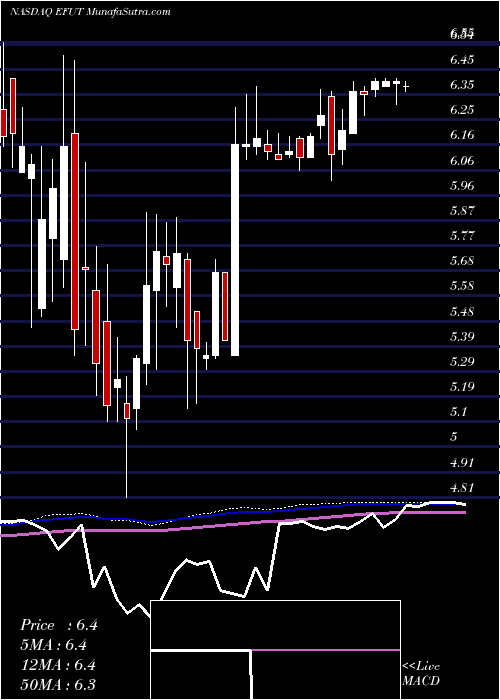This screenshot has width=500, height=700.
Task: Click the <<Live MACD label
Action: point(421,673)
